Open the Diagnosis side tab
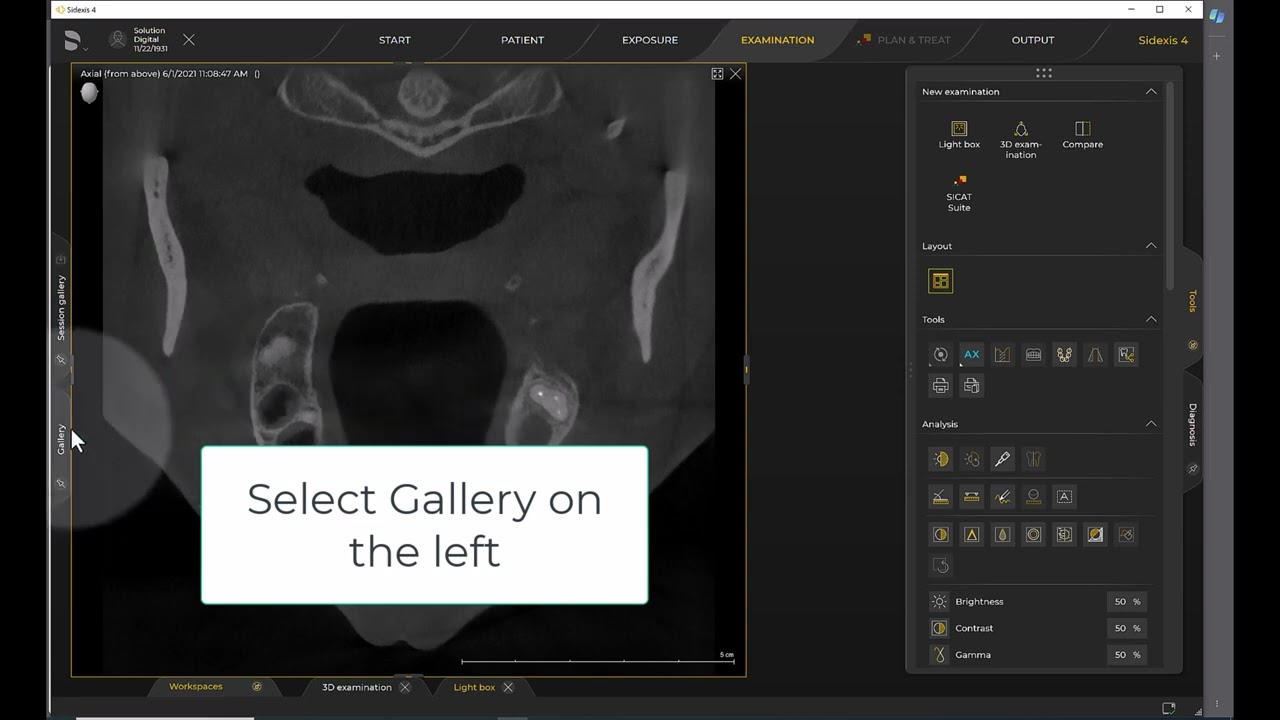The image size is (1280, 720). [x=1192, y=425]
